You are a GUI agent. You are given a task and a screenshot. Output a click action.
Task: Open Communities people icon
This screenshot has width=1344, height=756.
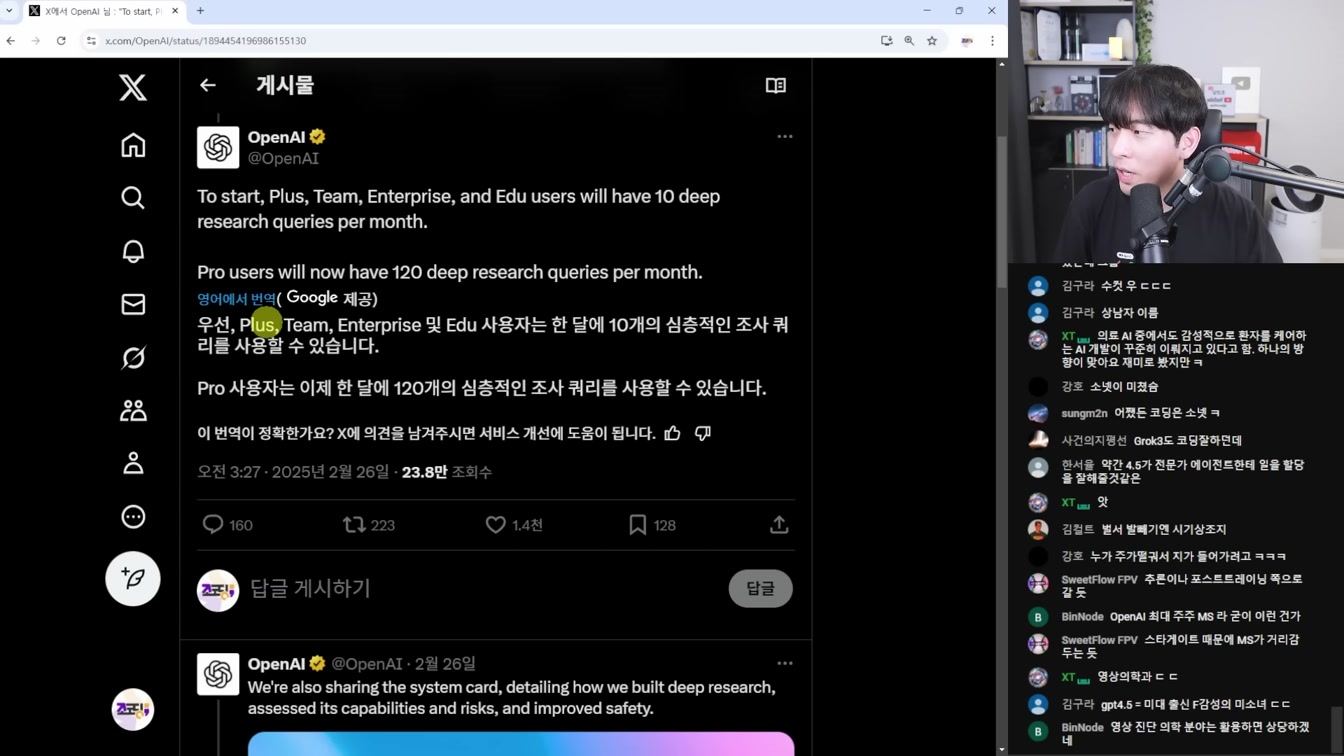[133, 410]
